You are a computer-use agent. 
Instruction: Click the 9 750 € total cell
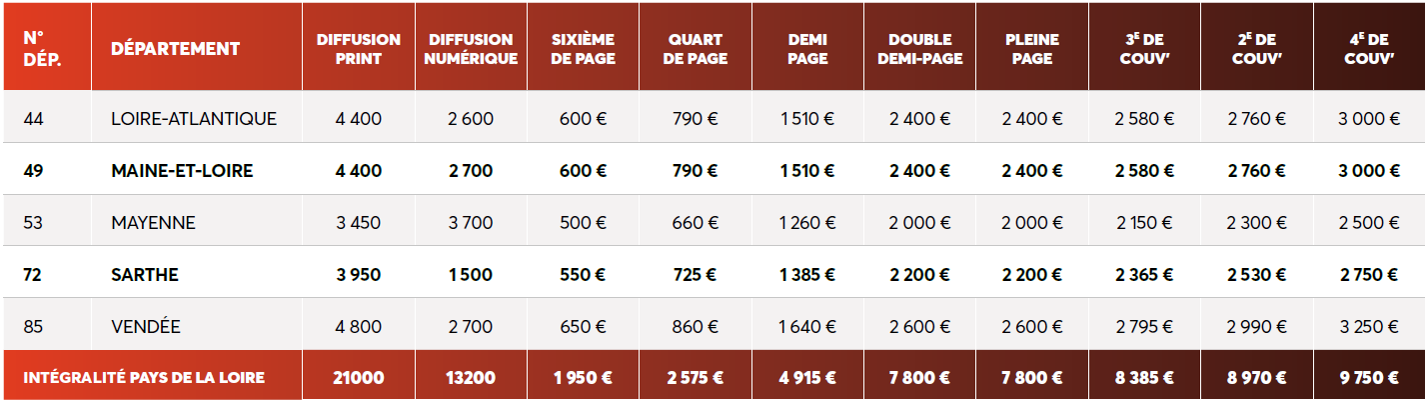tap(1370, 378)
